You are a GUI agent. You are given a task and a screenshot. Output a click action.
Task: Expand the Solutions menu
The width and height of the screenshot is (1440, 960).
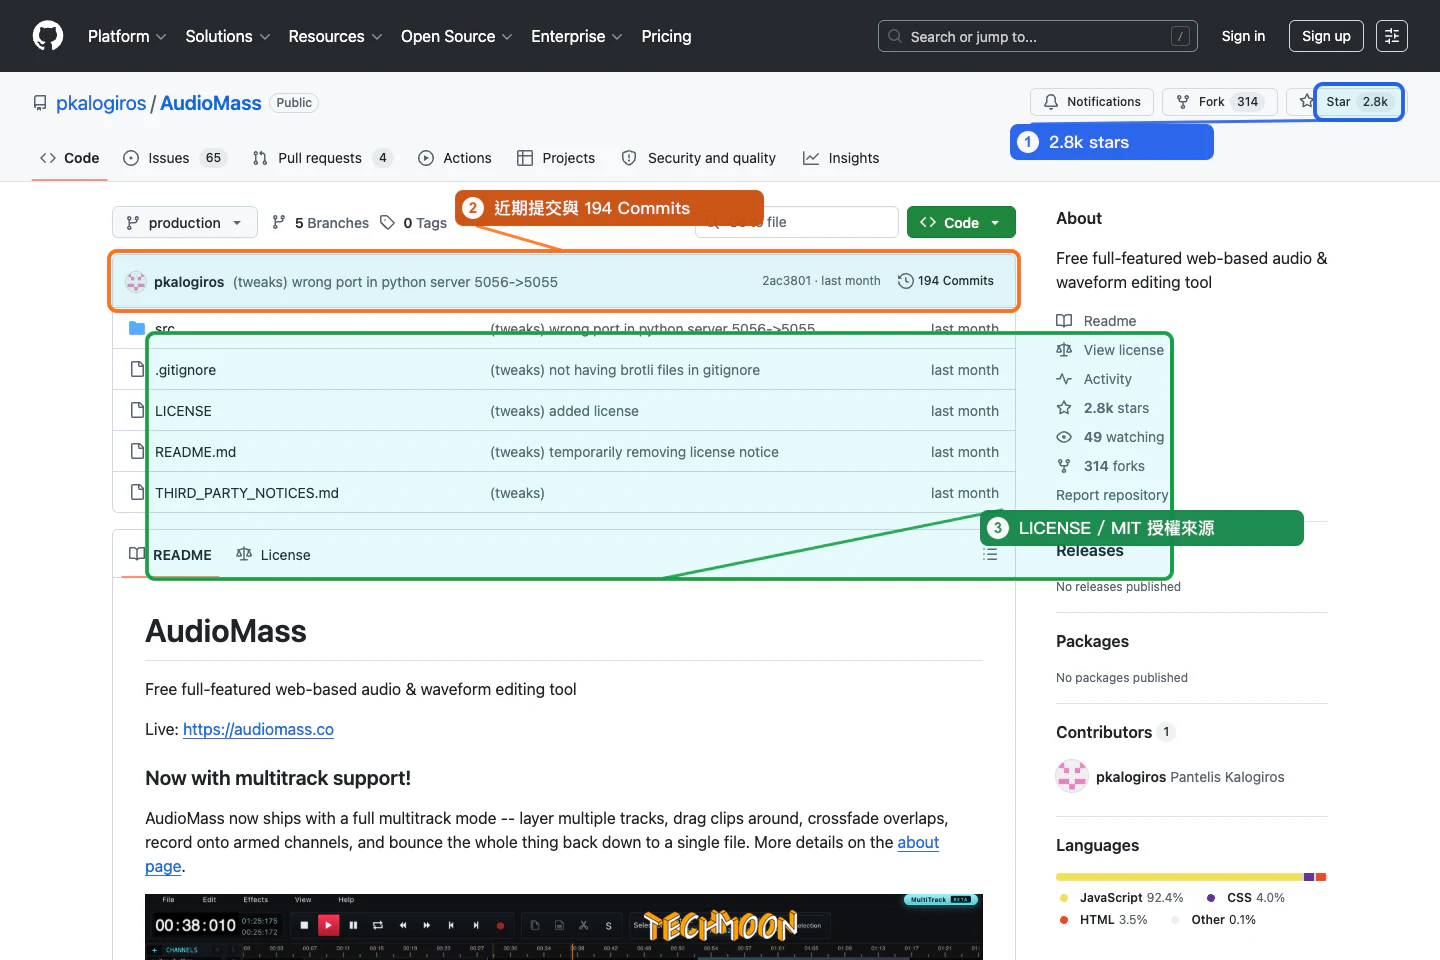click(228, 36)
